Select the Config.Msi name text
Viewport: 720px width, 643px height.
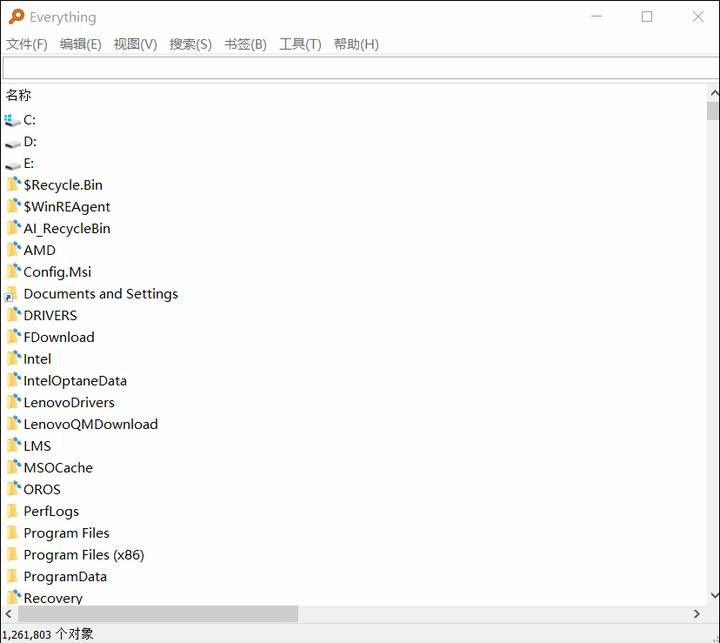pyautogui.click(x=57, y=272)
